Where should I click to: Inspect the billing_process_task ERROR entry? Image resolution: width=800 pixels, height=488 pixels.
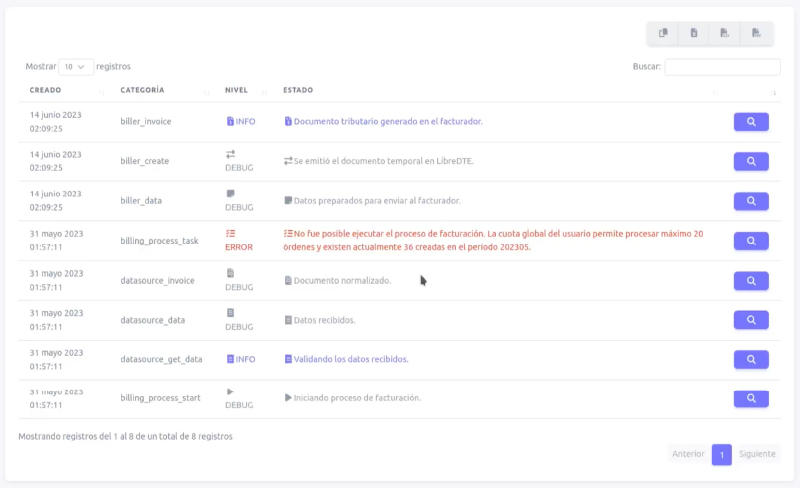[x=751, y=240]
